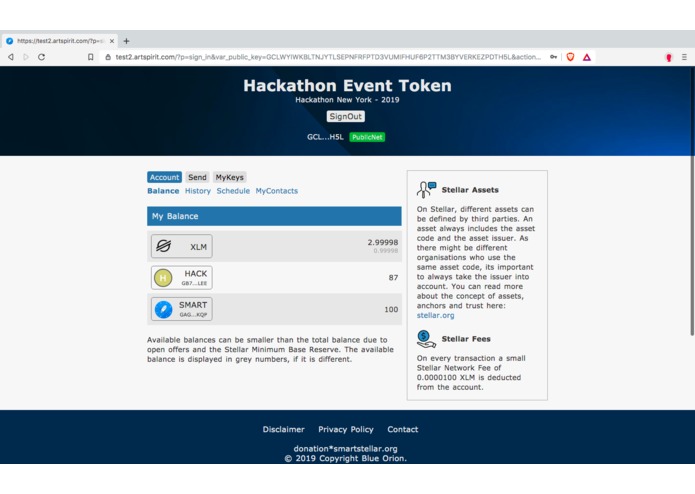Open the Privacy Policy footer link
This screenshot has width=695, height=494.
pyautogui.click(x=346, y=429)
